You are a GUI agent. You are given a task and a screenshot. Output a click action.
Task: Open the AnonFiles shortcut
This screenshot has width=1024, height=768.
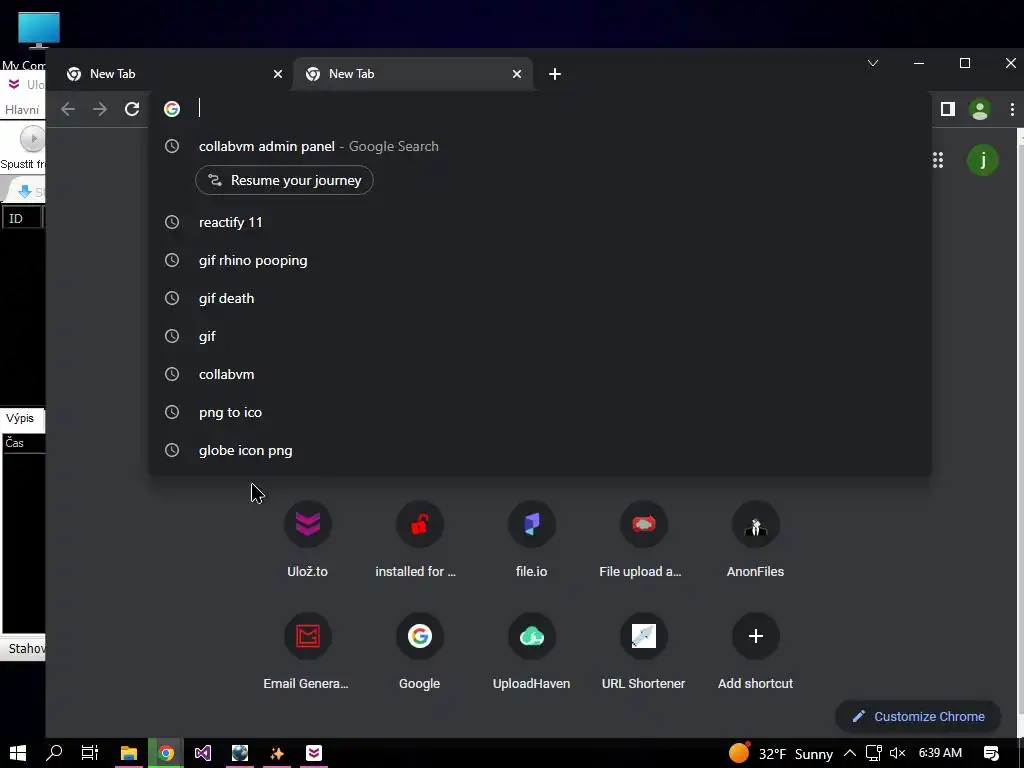tap(756, 539)
